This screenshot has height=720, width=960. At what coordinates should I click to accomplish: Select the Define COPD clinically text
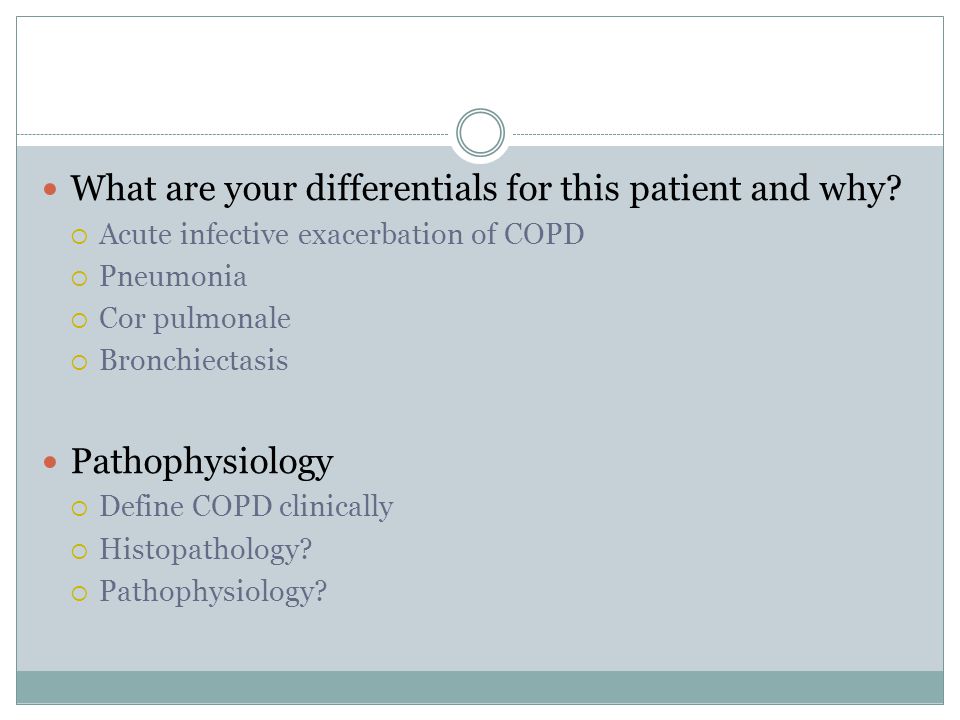tap(246, 507)
